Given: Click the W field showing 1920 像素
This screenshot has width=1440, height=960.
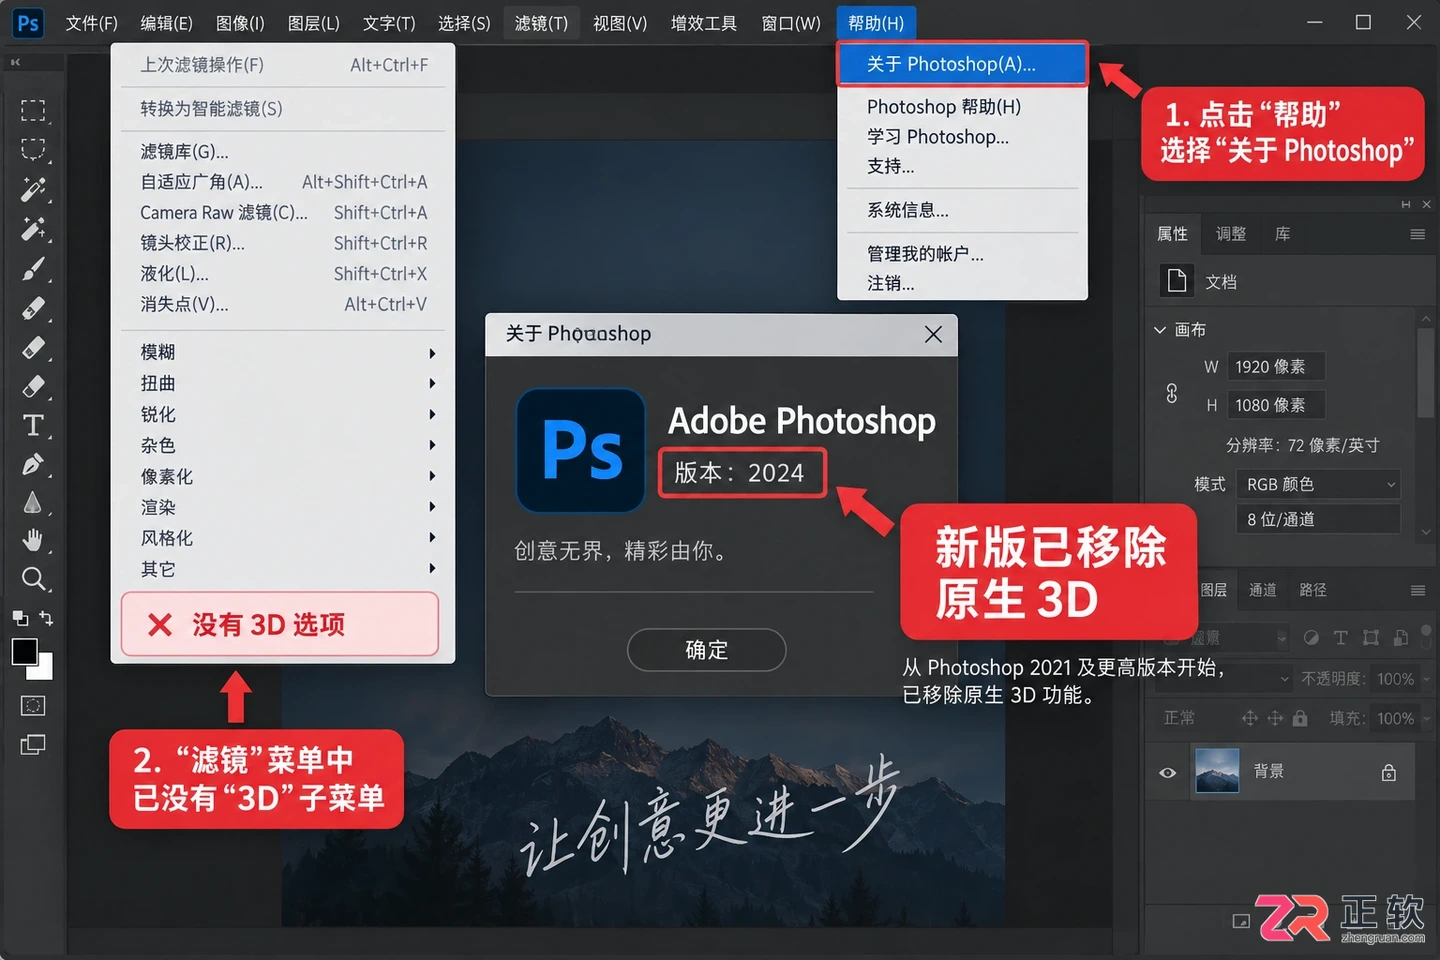Looking at the screenshot, I should [x=1275, y=367].
